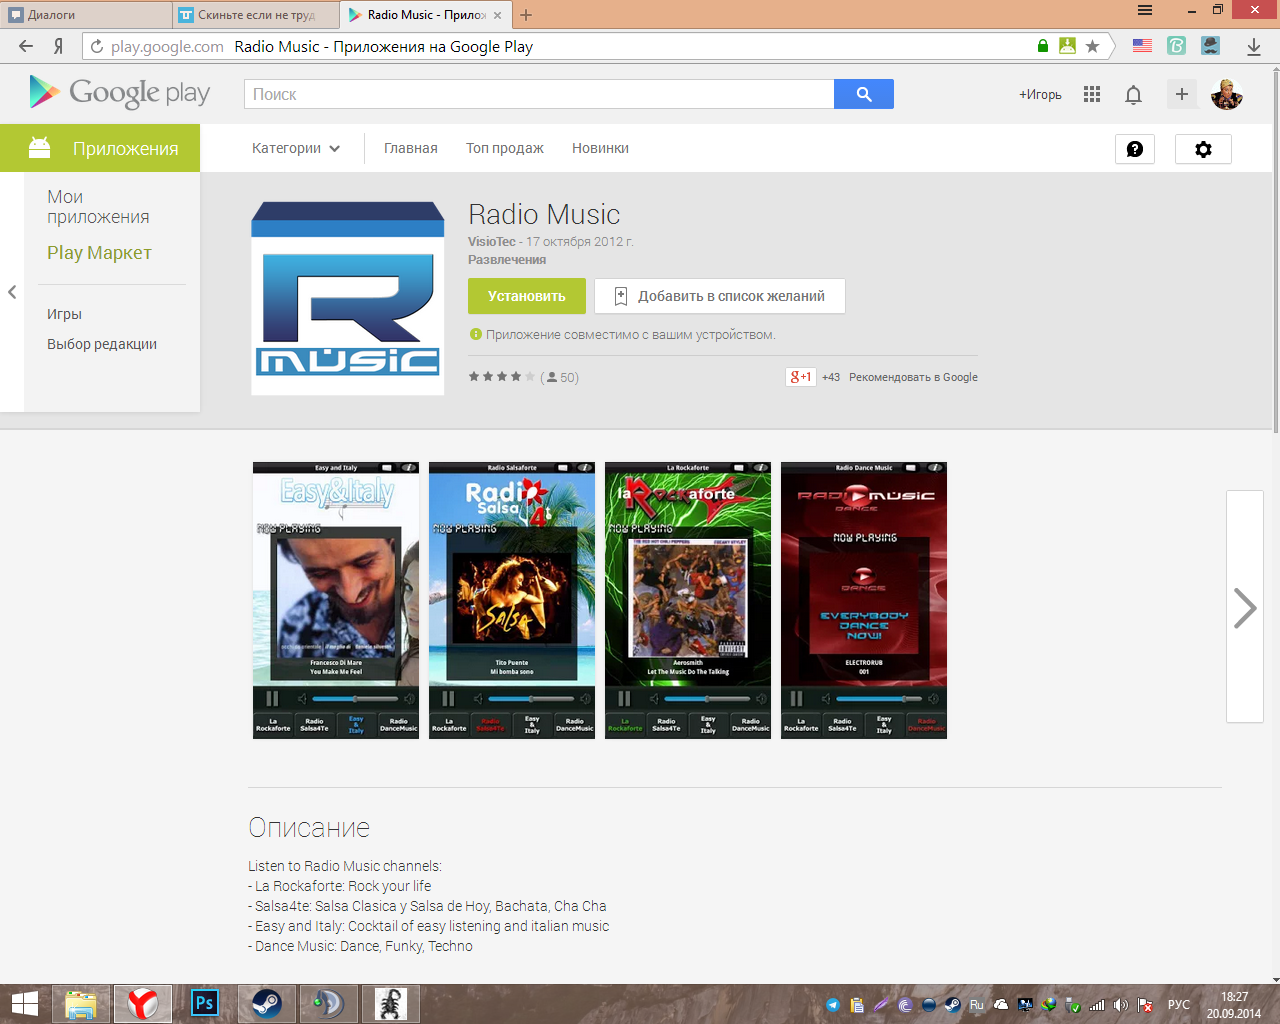The width and height of the screenshot is (1280, 1024).
Task: Switch to the Диалоги browser tab
Action: (x=85, y=15)
